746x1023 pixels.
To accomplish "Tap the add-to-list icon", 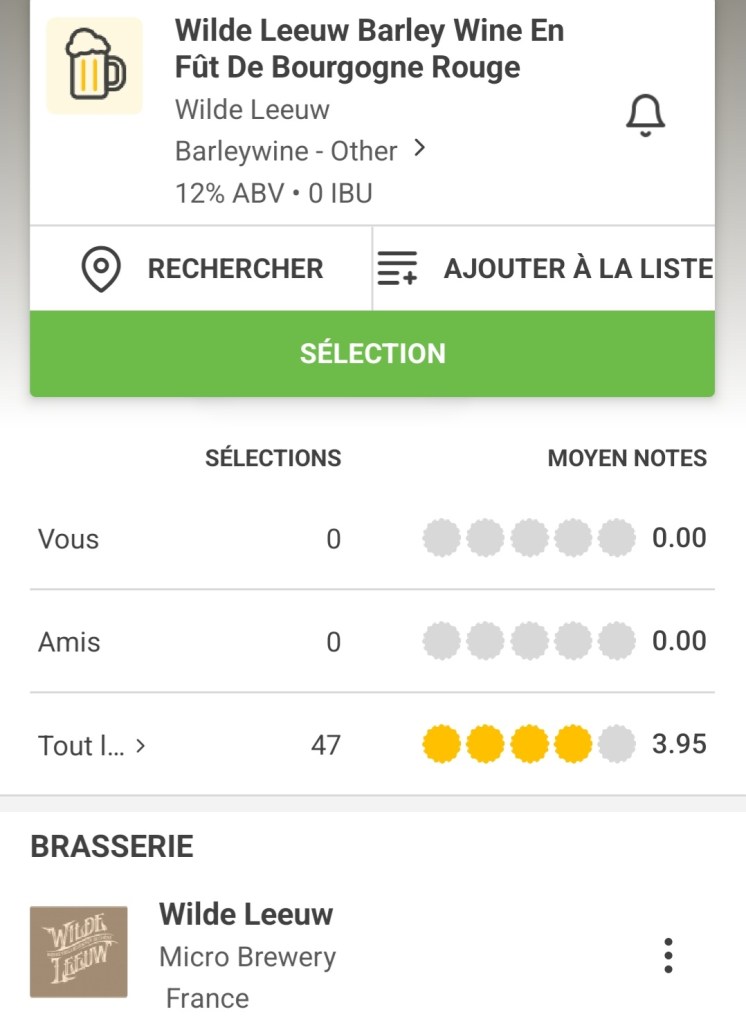I will pos(397,269).
